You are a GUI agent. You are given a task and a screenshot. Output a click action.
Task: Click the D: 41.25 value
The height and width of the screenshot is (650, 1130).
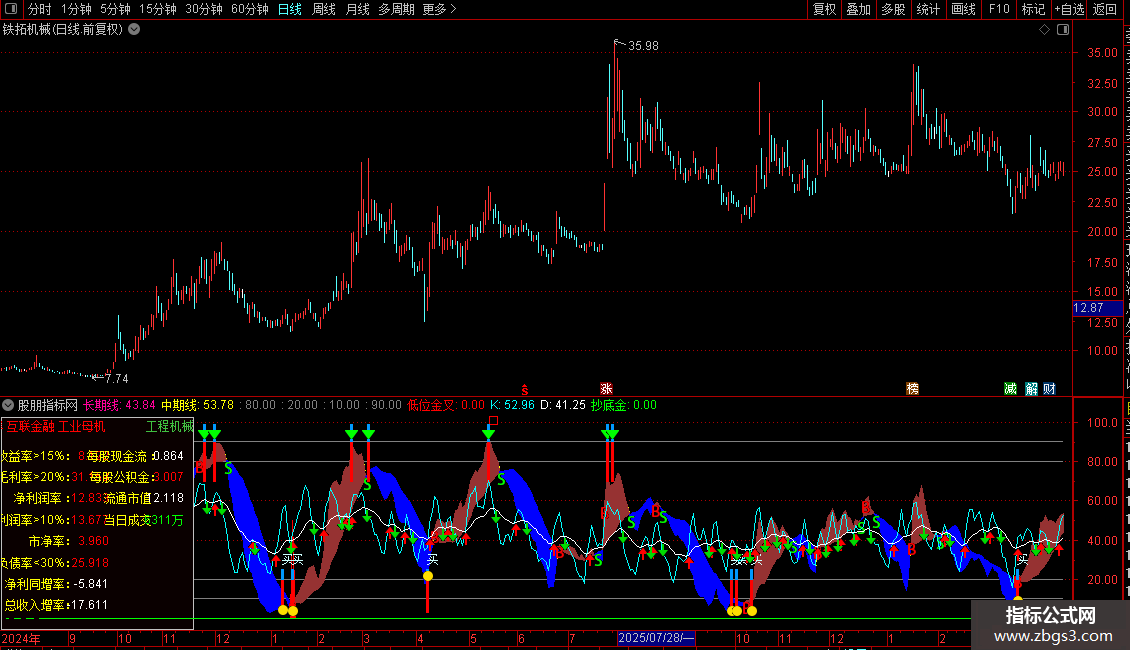tap(563, 405)
